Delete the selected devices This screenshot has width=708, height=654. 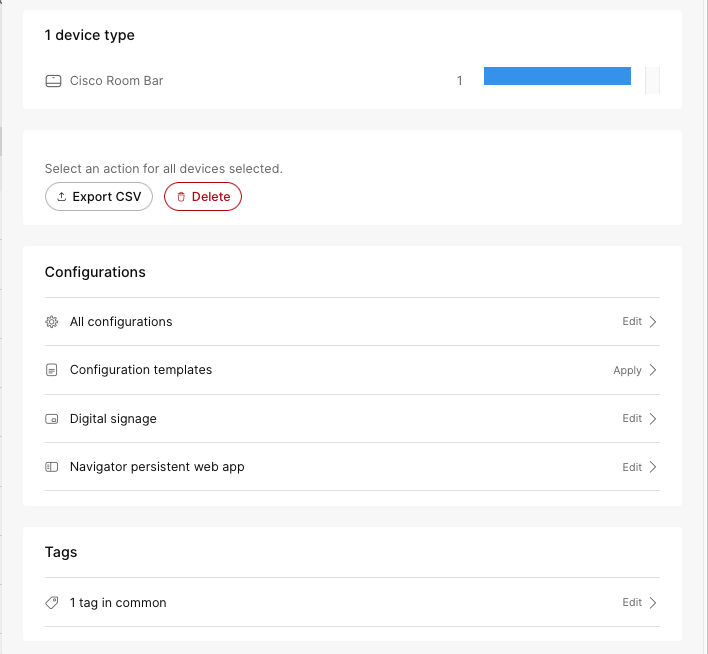pyautogui.click(x=203, y=197)
